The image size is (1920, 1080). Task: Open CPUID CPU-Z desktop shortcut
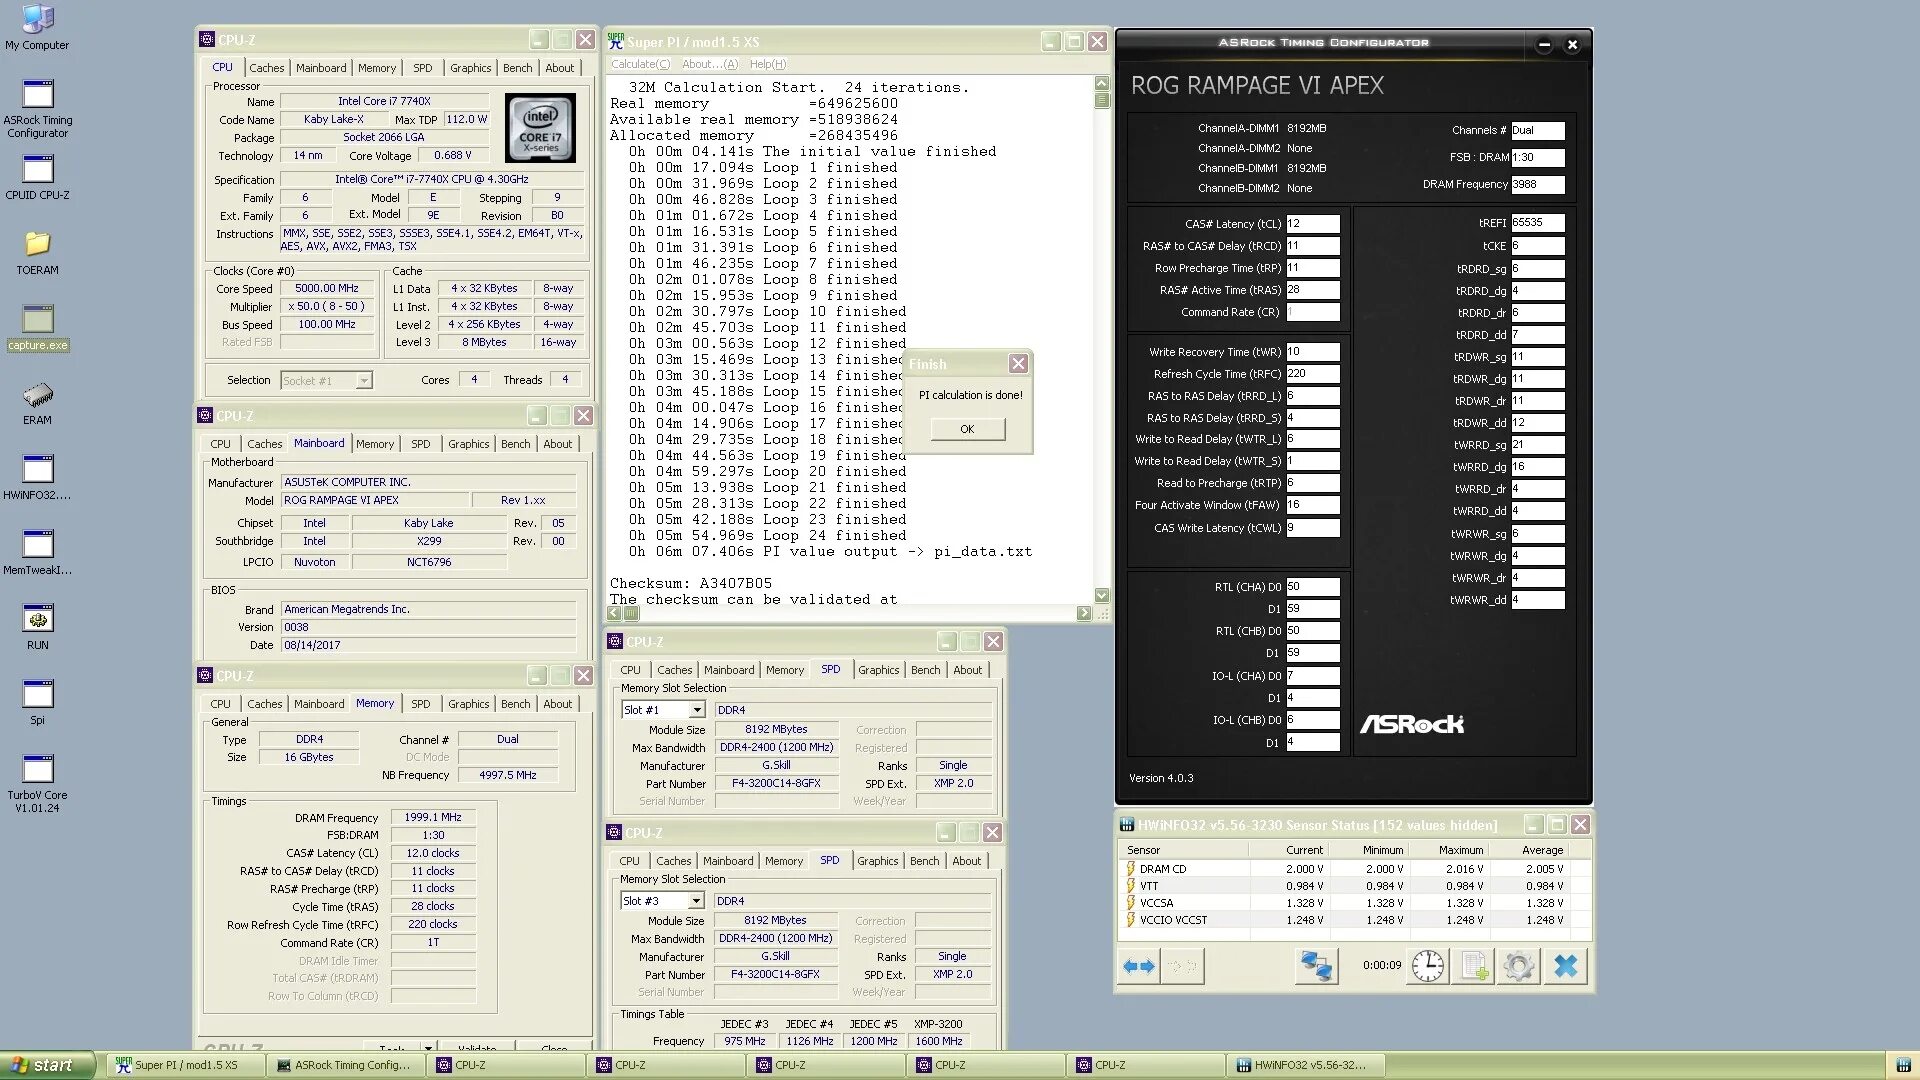(37, 178)
